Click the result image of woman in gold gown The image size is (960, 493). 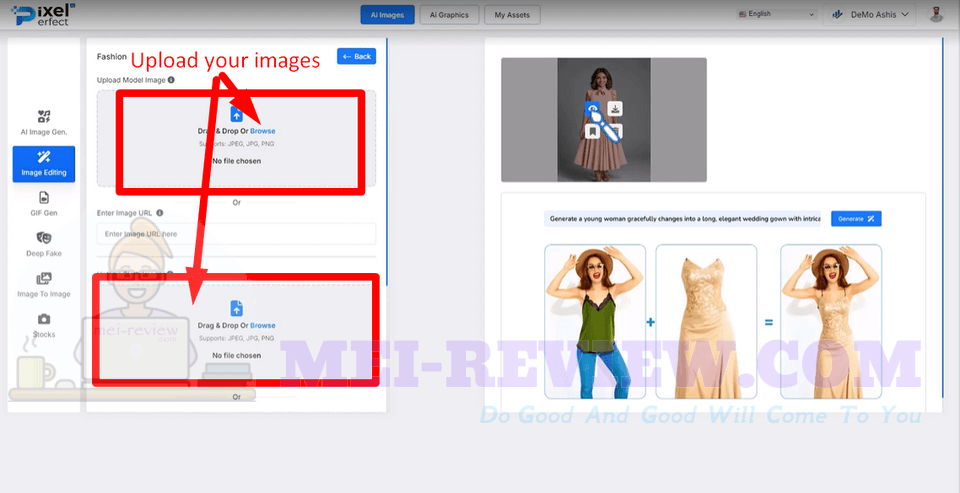click(831, 322)
